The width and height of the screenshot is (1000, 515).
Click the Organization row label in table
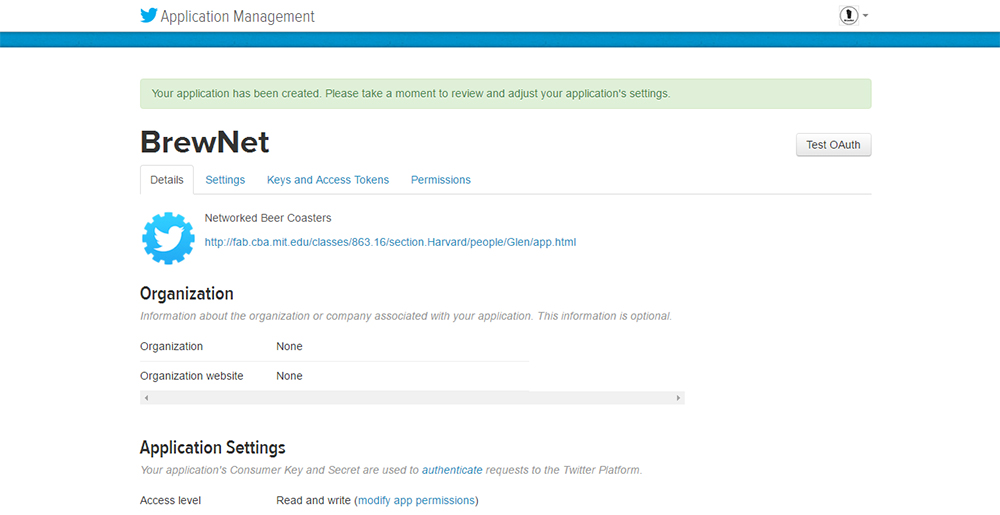click(x=172, y=347)
